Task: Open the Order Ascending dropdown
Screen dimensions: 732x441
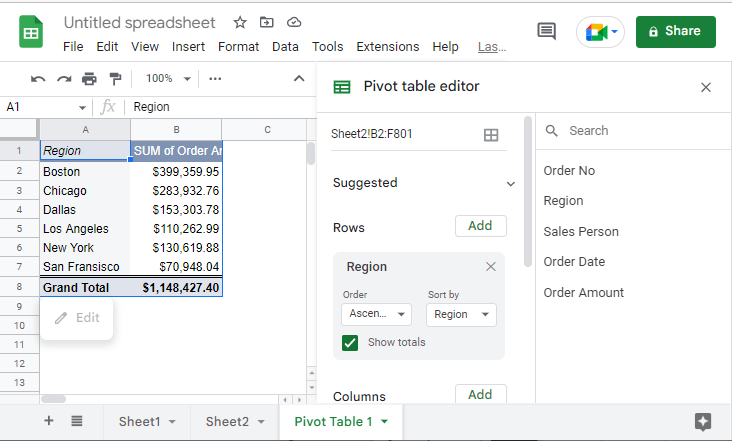Action: coord(376,314)
